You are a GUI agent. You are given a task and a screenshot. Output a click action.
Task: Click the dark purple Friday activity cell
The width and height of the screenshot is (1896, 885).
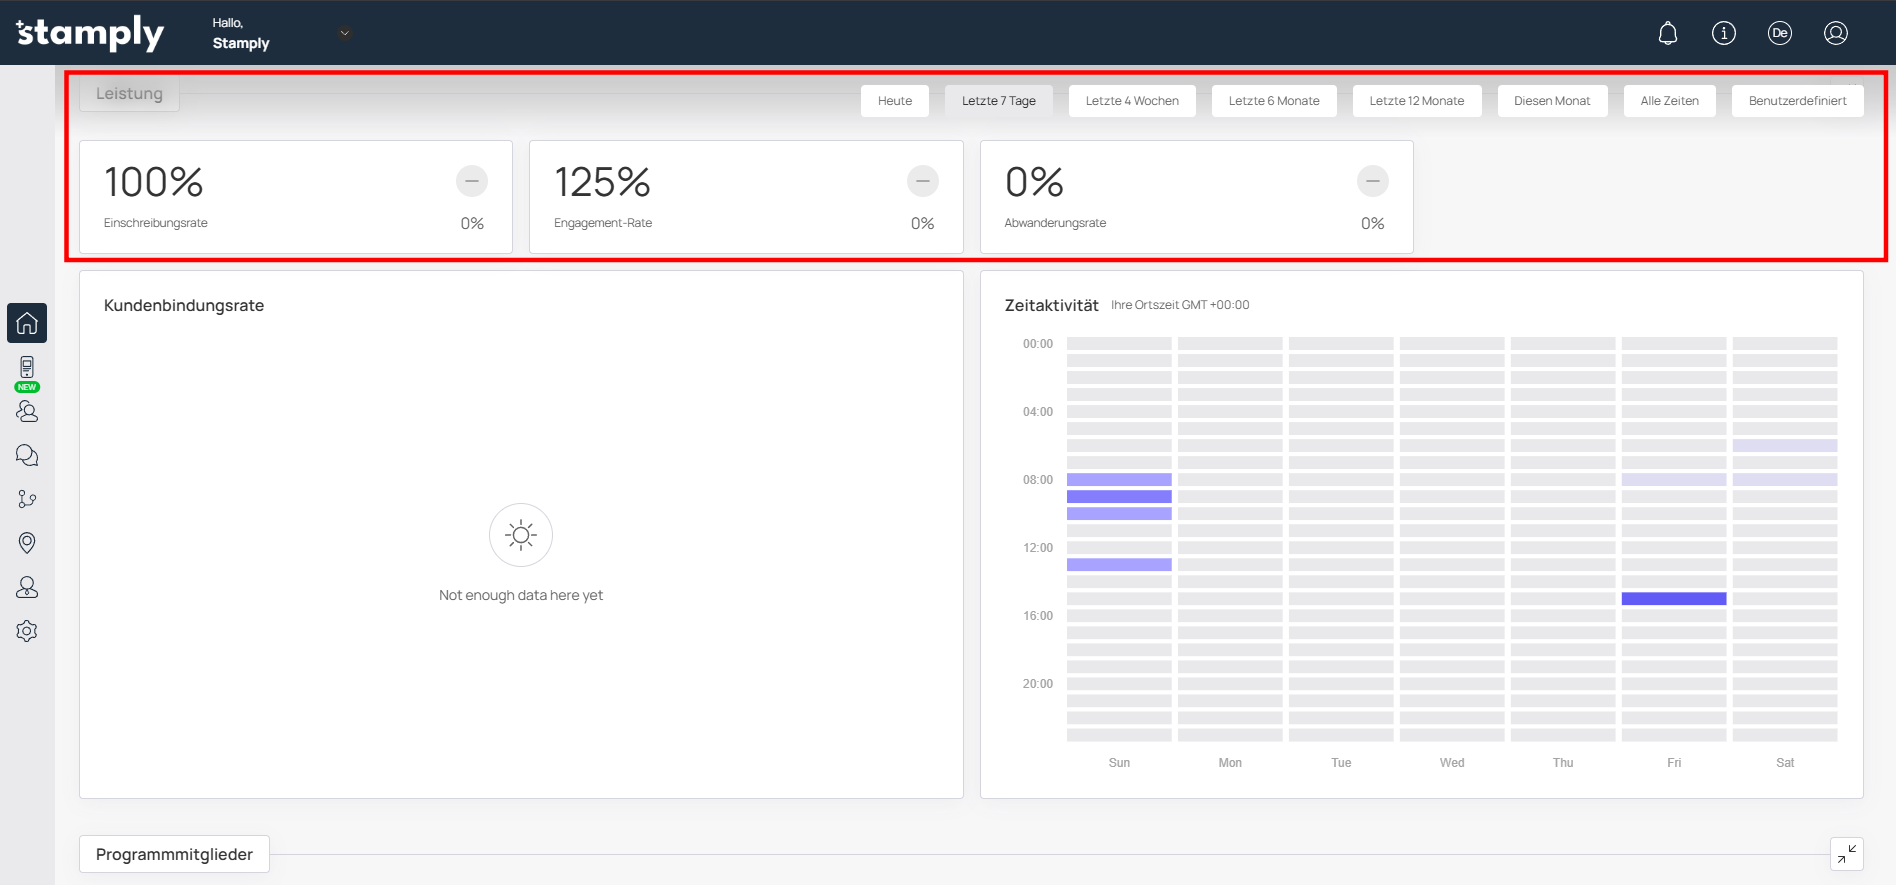[x=1673, y=599]
